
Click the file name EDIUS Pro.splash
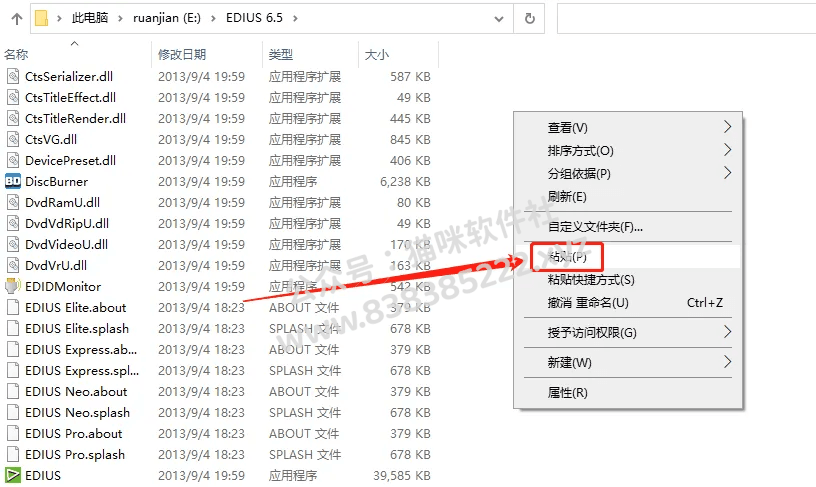tap(75, 455)
